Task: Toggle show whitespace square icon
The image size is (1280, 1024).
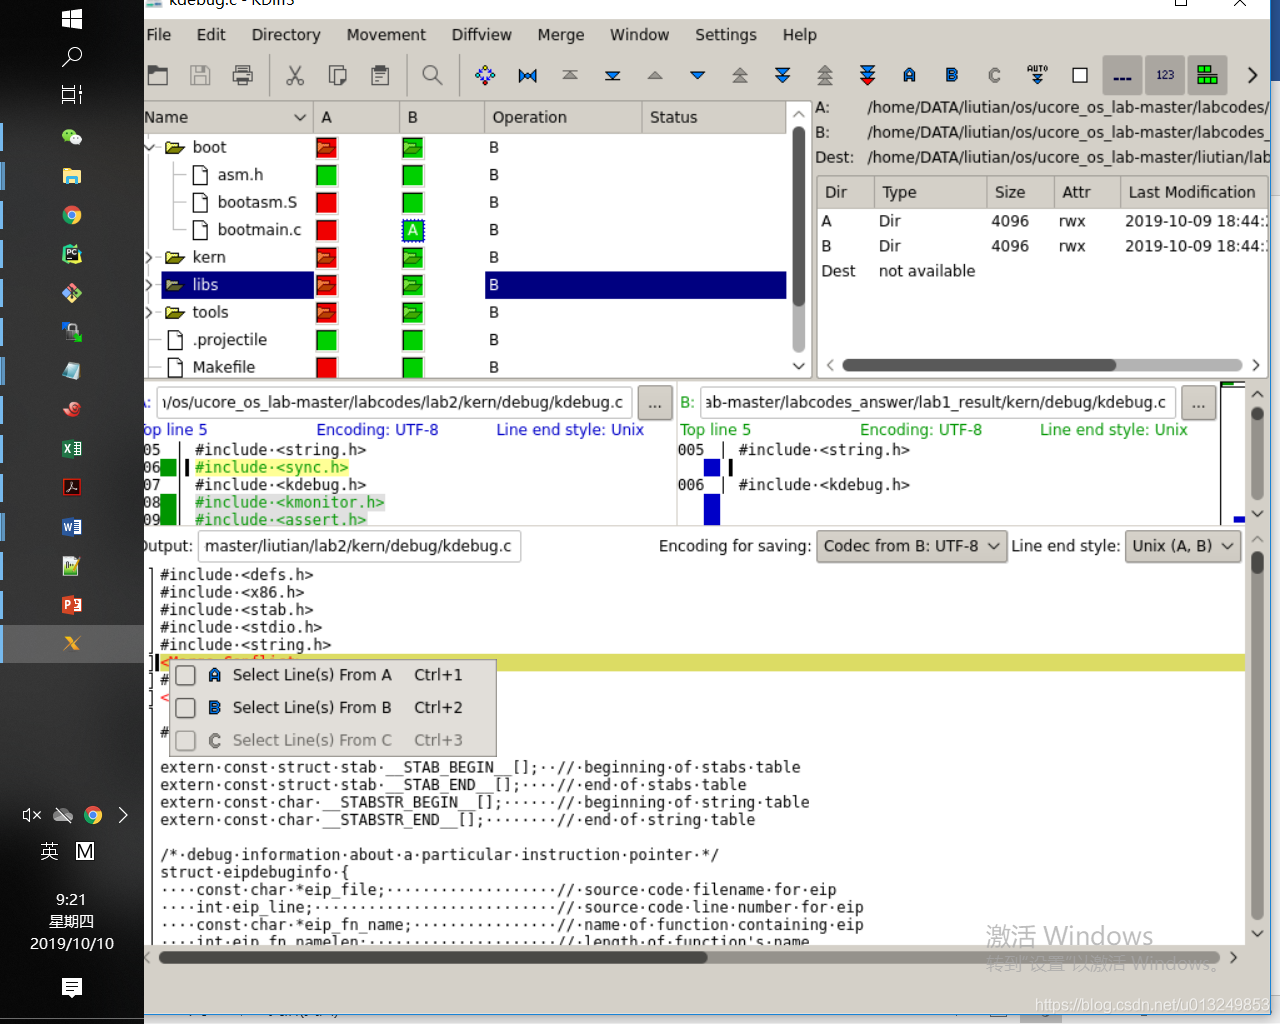Action: point(1080,75)
